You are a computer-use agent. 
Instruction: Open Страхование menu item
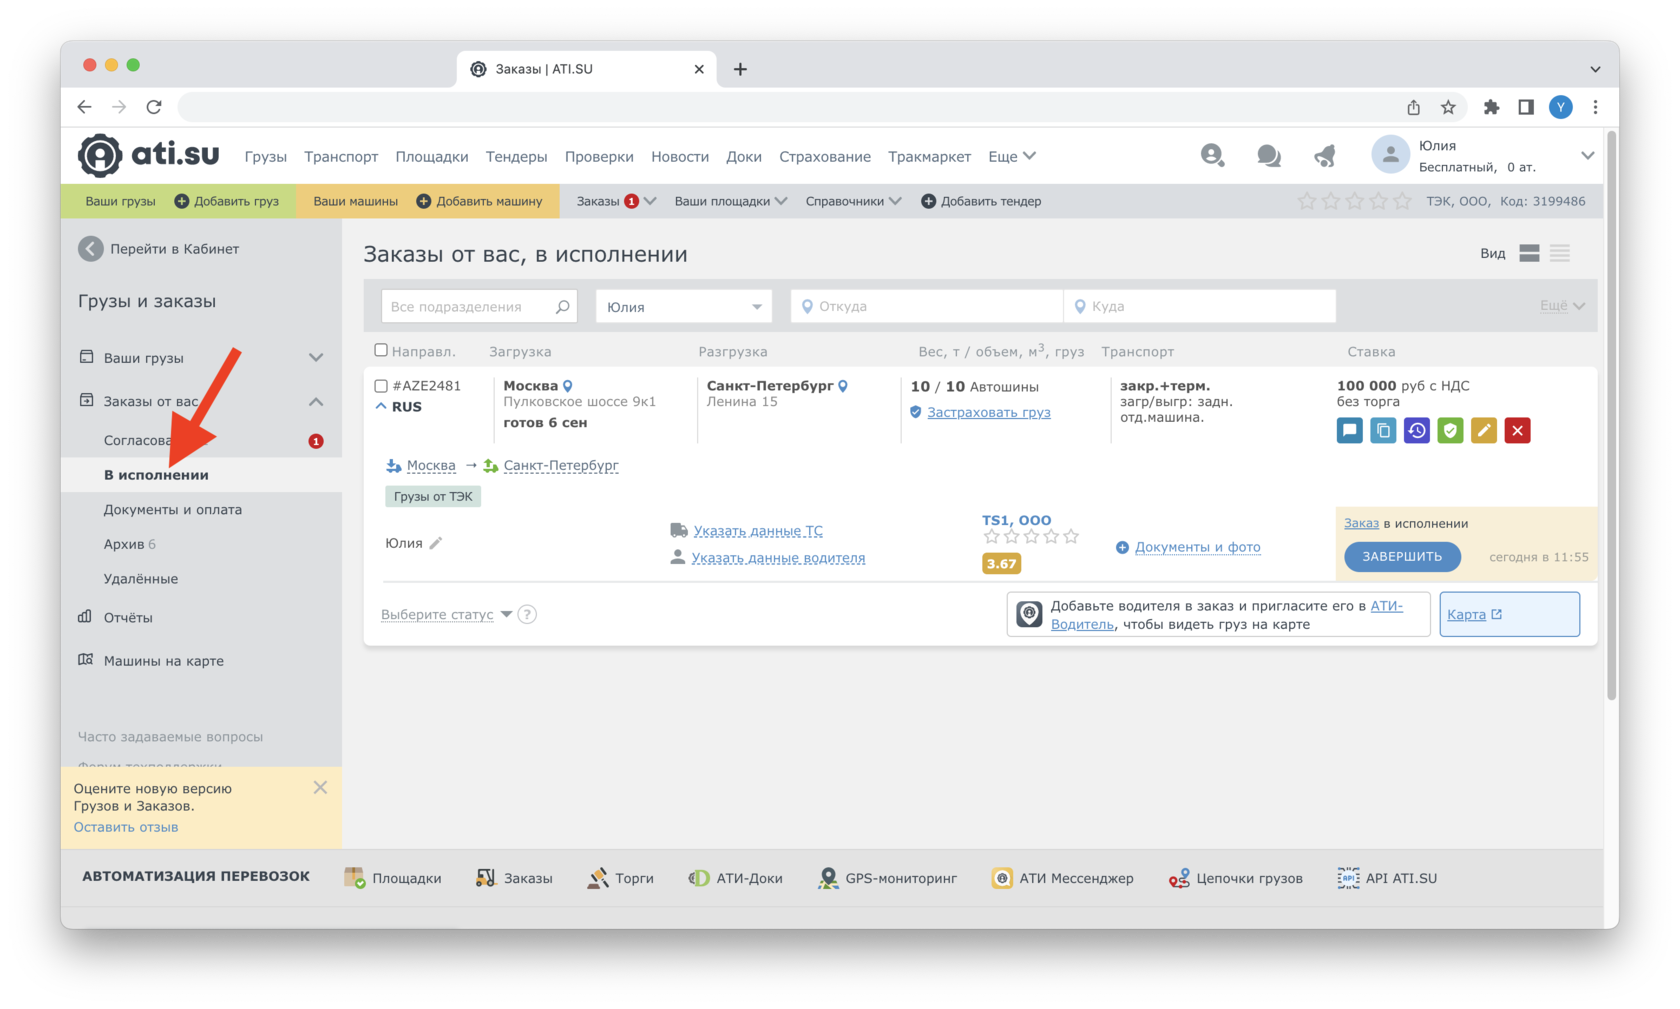(825, 156)
